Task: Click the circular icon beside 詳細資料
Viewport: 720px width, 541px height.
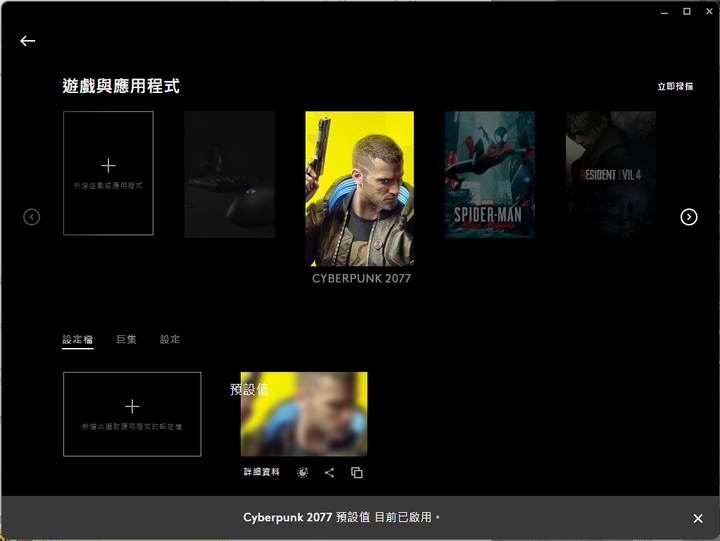Action: point(303,472)
